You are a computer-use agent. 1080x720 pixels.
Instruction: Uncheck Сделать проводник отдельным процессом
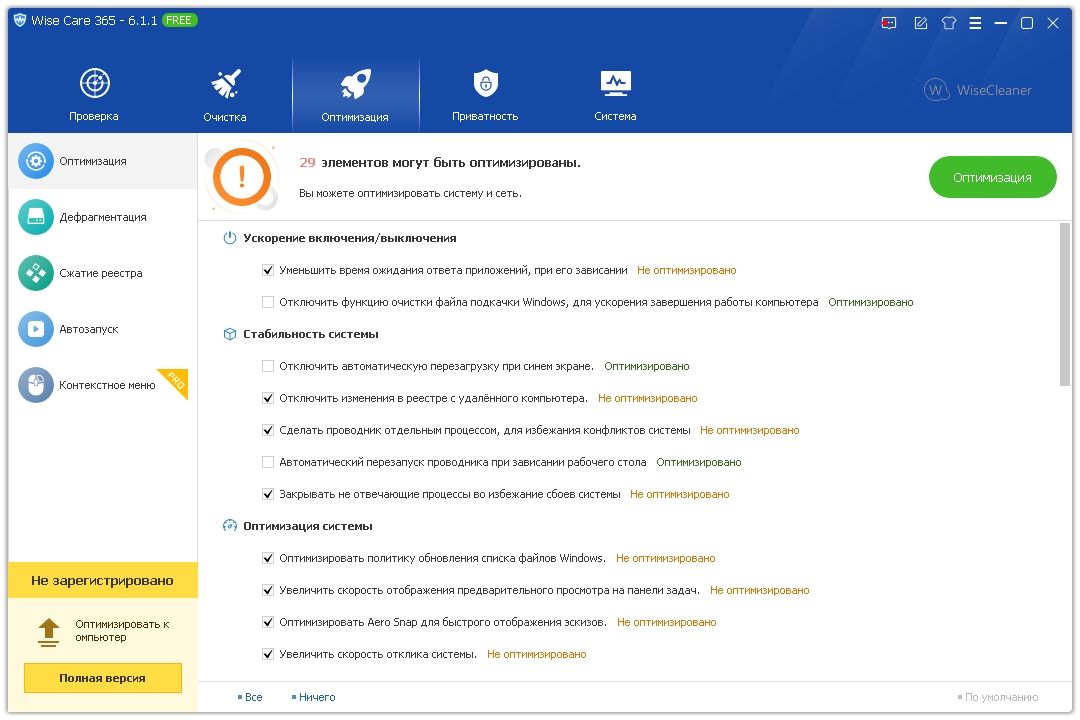268,430
